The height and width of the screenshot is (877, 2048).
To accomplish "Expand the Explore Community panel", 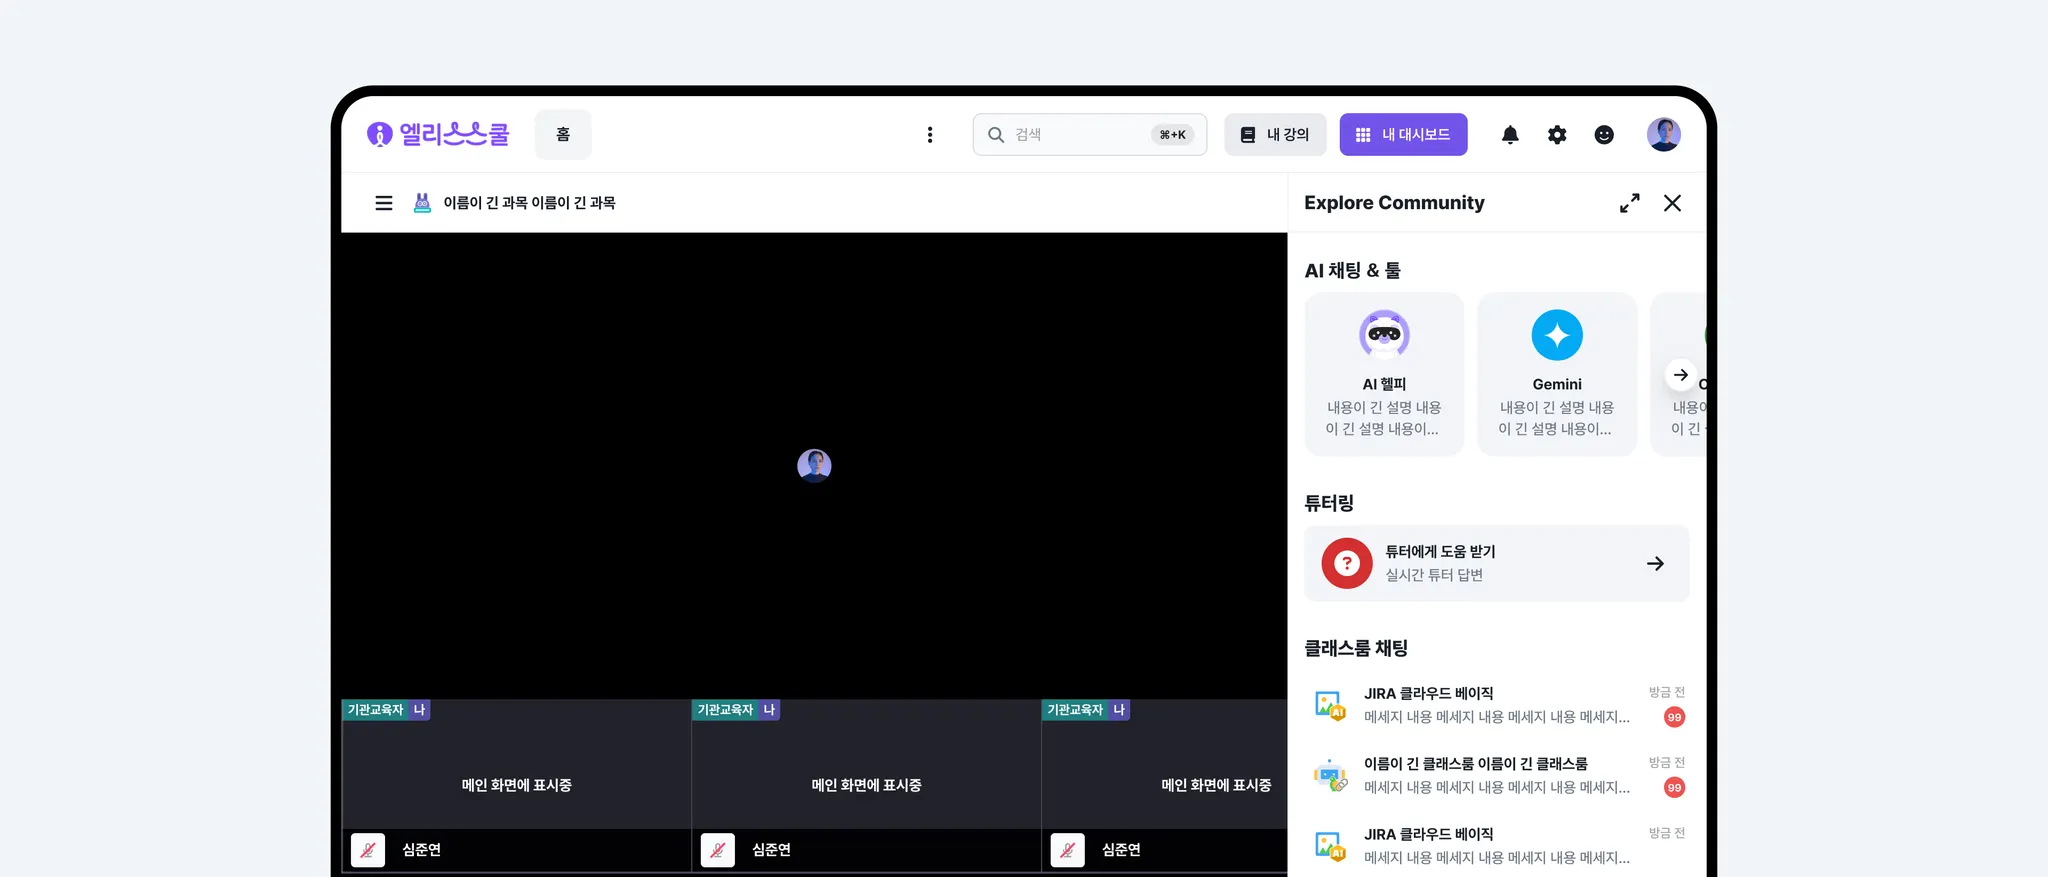I will point(1630,203).
